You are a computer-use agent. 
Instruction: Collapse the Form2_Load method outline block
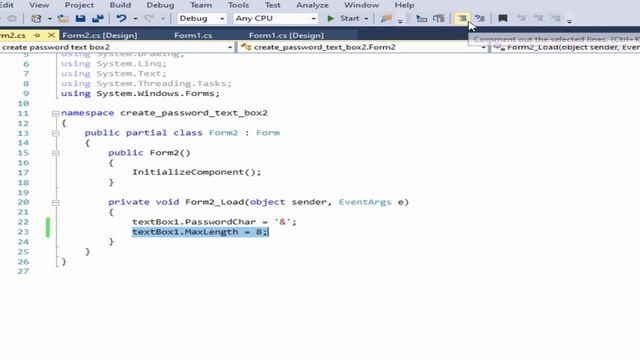pos(56,203)
